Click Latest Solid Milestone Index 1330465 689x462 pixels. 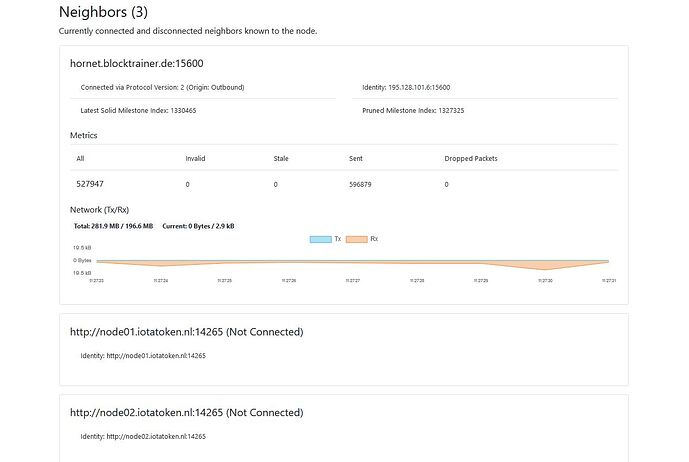coord(138,111)
